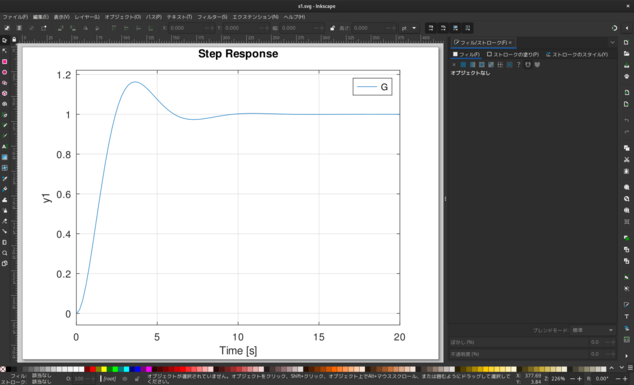Image resolution: width=634 pixels, height=385 pixels.
Task: Click the New document icon
Action: coord(626,42)
